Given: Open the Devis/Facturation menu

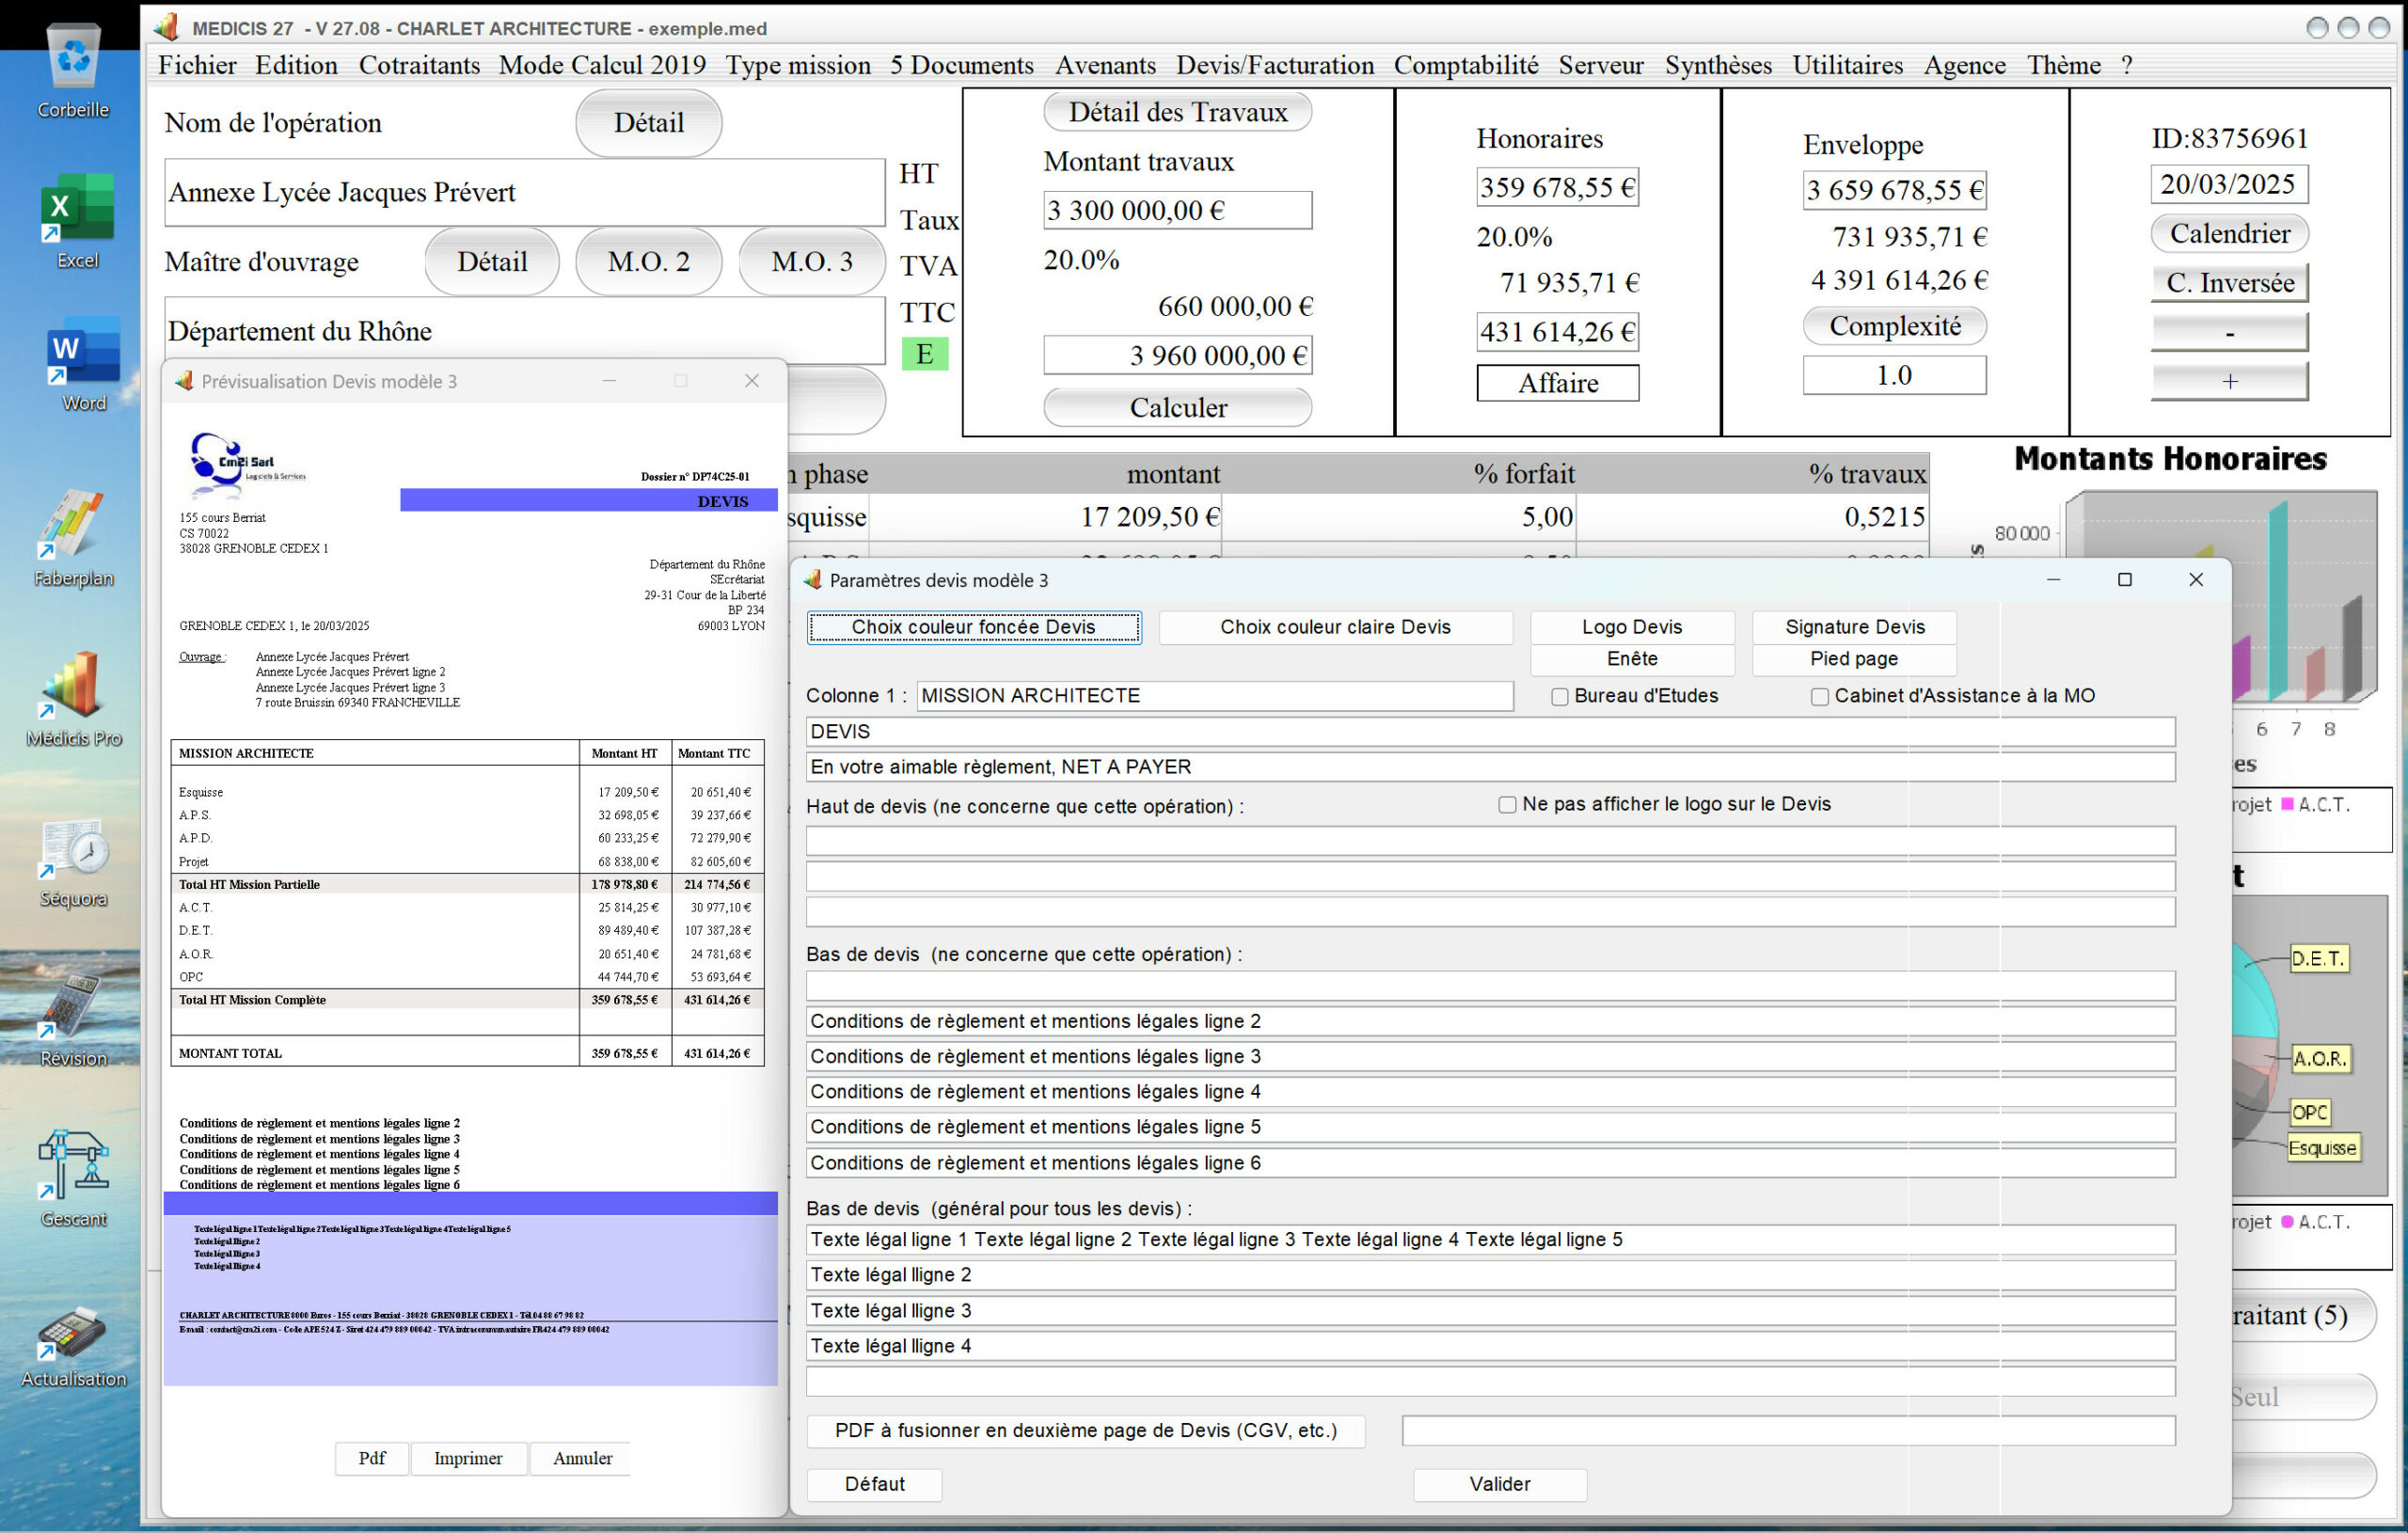Looking at the screenshot, I should click(x=1275, y=65).
